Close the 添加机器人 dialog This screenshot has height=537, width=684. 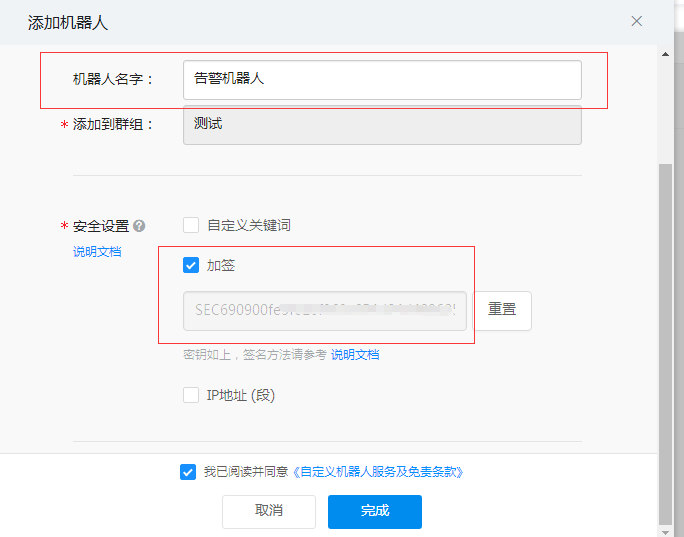[x=636, y=21]
